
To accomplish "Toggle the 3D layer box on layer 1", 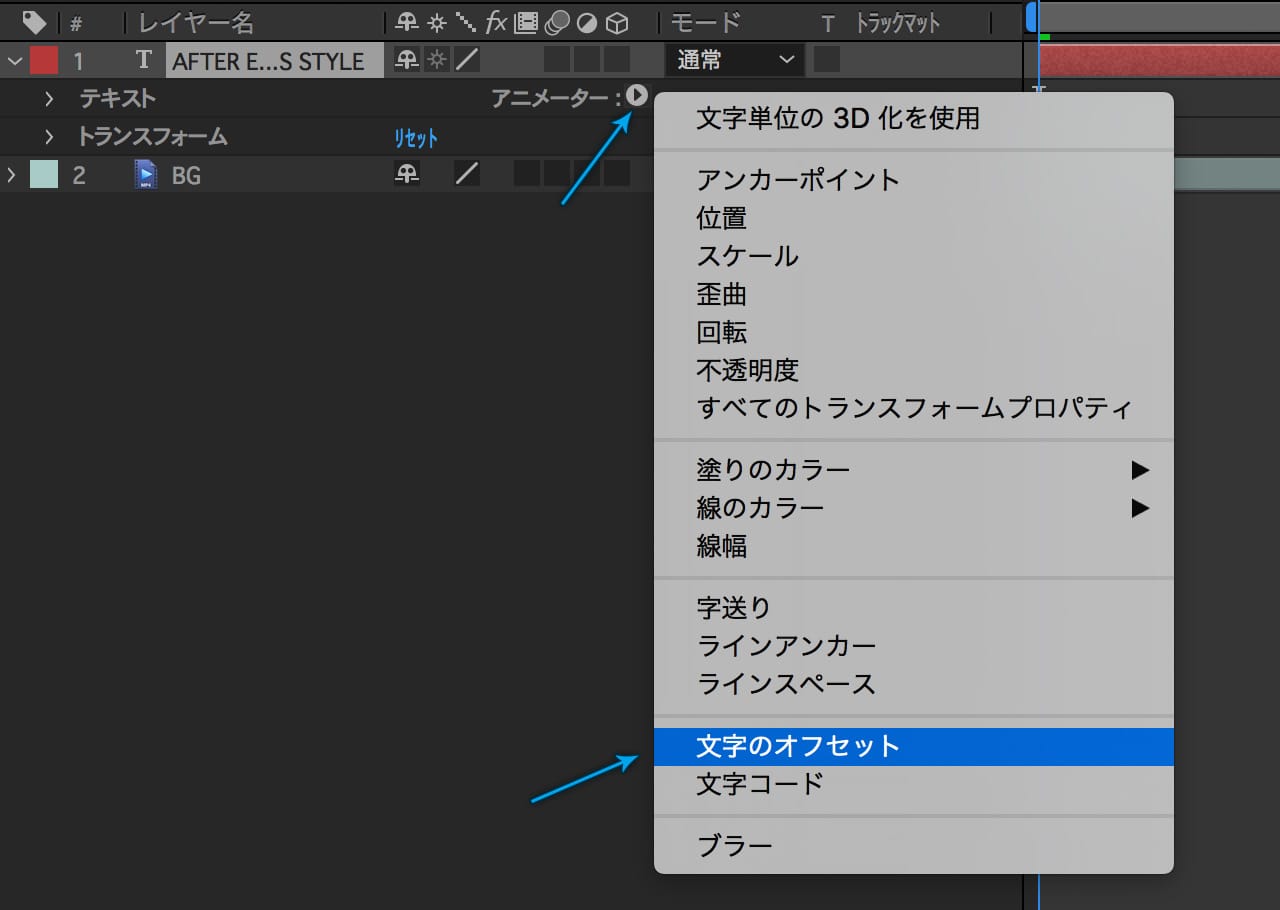I will coord(617,60).
